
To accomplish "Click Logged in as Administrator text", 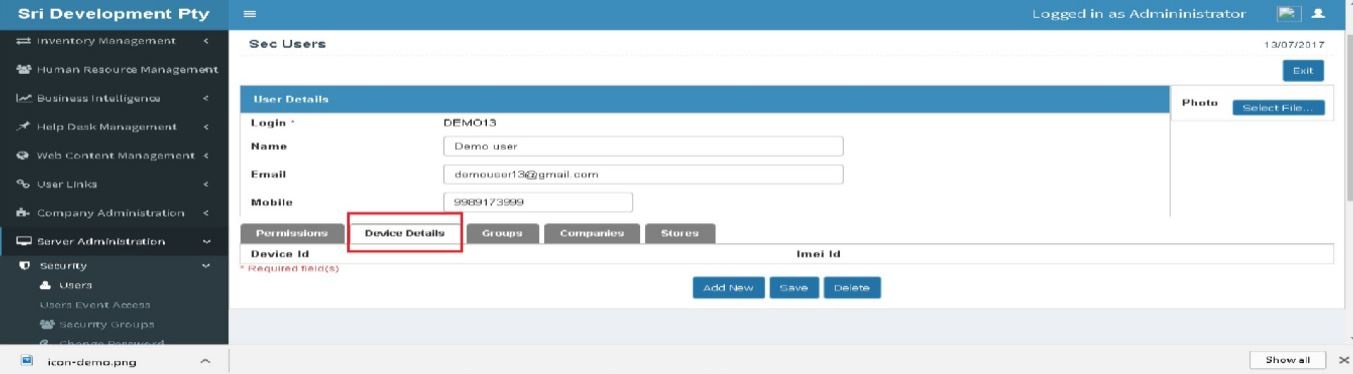I will click(1139, 14).
